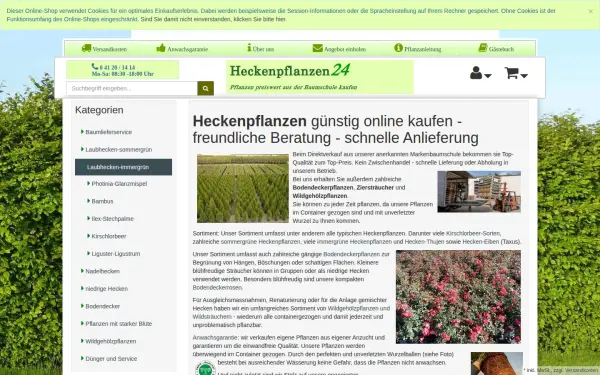The width and height of the screenshot is (600, 375).
Task: Click the Pflanzanleitung info circle icon
Action: 398,48
